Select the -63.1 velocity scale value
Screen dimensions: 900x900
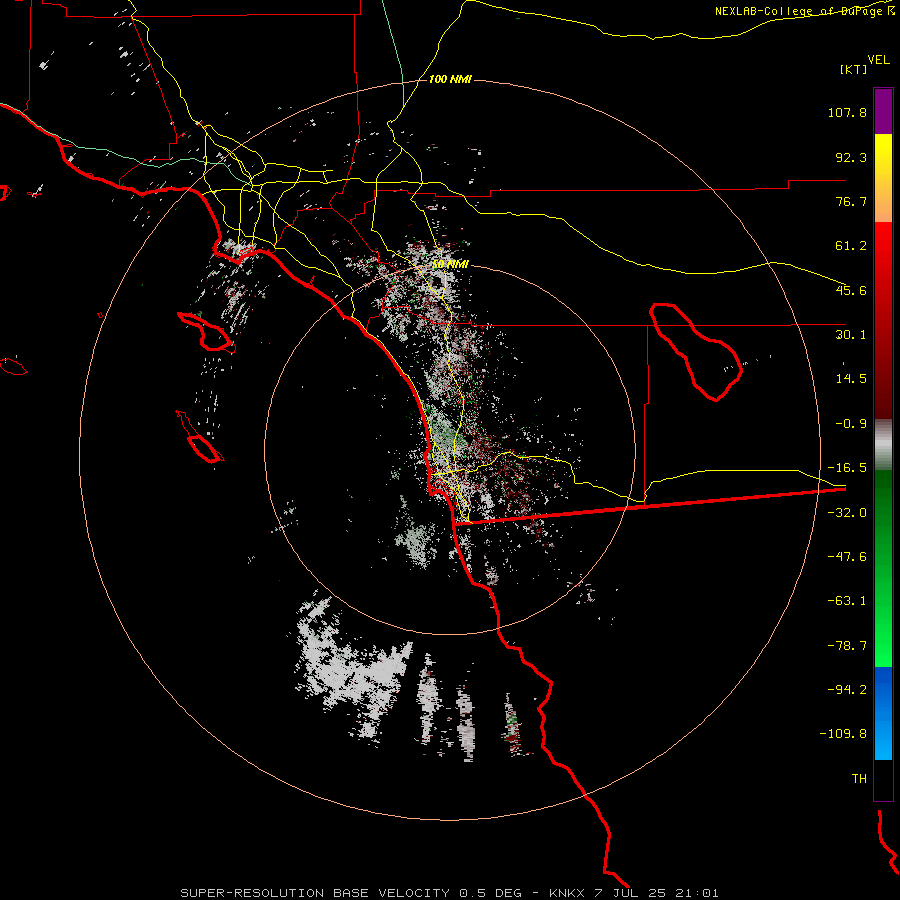pos(847,601)
